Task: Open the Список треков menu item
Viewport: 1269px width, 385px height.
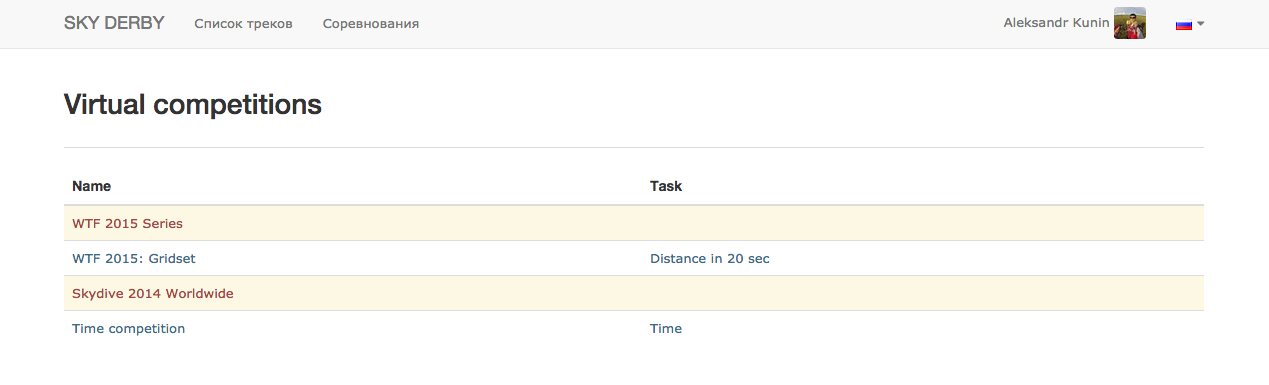Action: click(x=243, y=23)
